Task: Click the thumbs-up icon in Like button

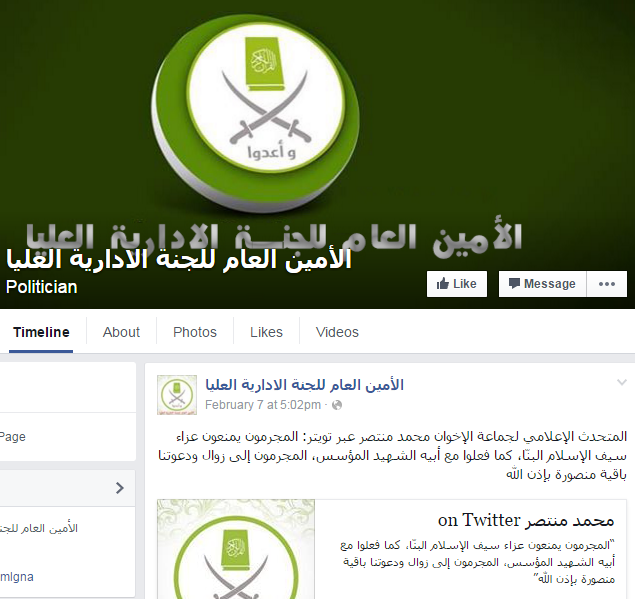Action: 443,284
